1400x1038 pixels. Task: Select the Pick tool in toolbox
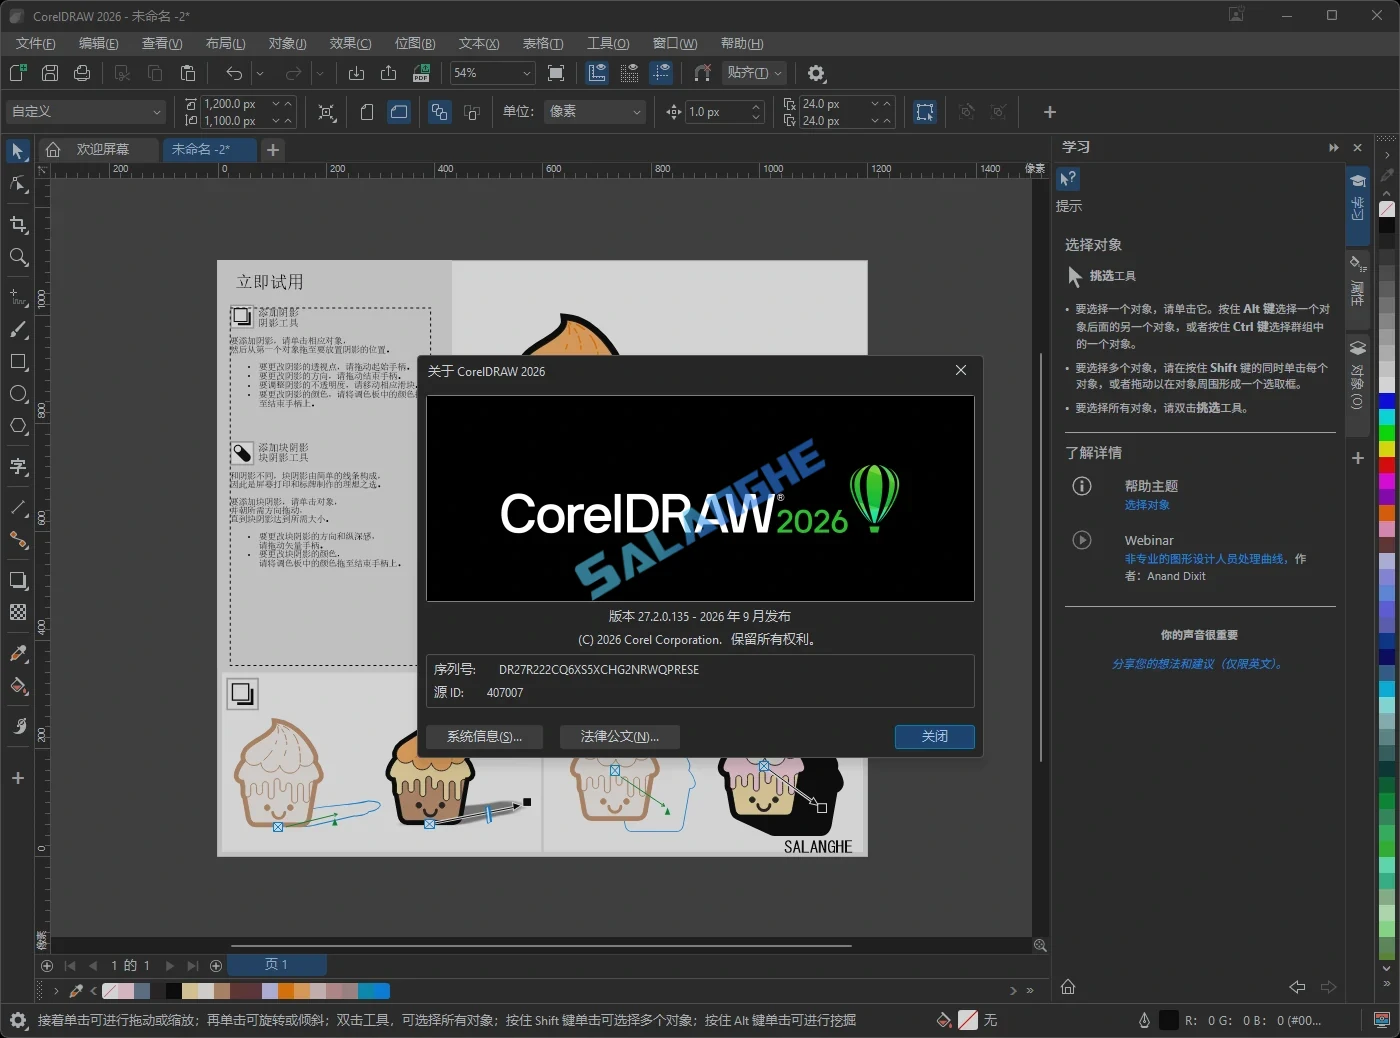(x=18, y=151)
